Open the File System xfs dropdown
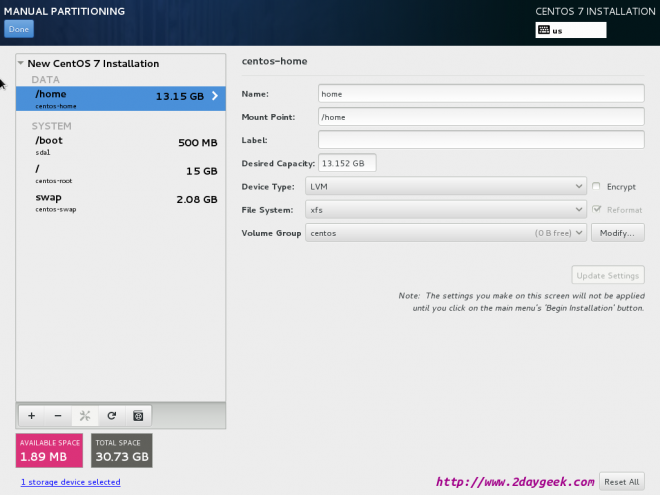 click(x=446, y=210)
